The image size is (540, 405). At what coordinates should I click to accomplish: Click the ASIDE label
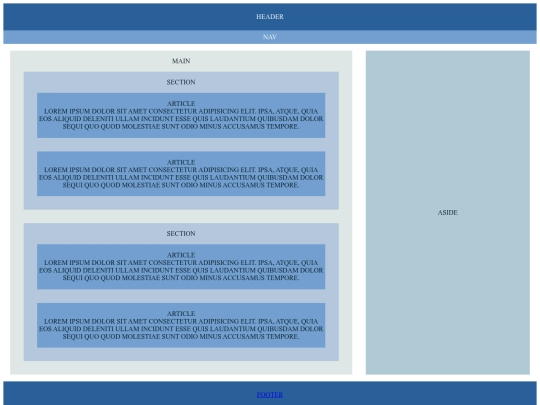(447, 212)
